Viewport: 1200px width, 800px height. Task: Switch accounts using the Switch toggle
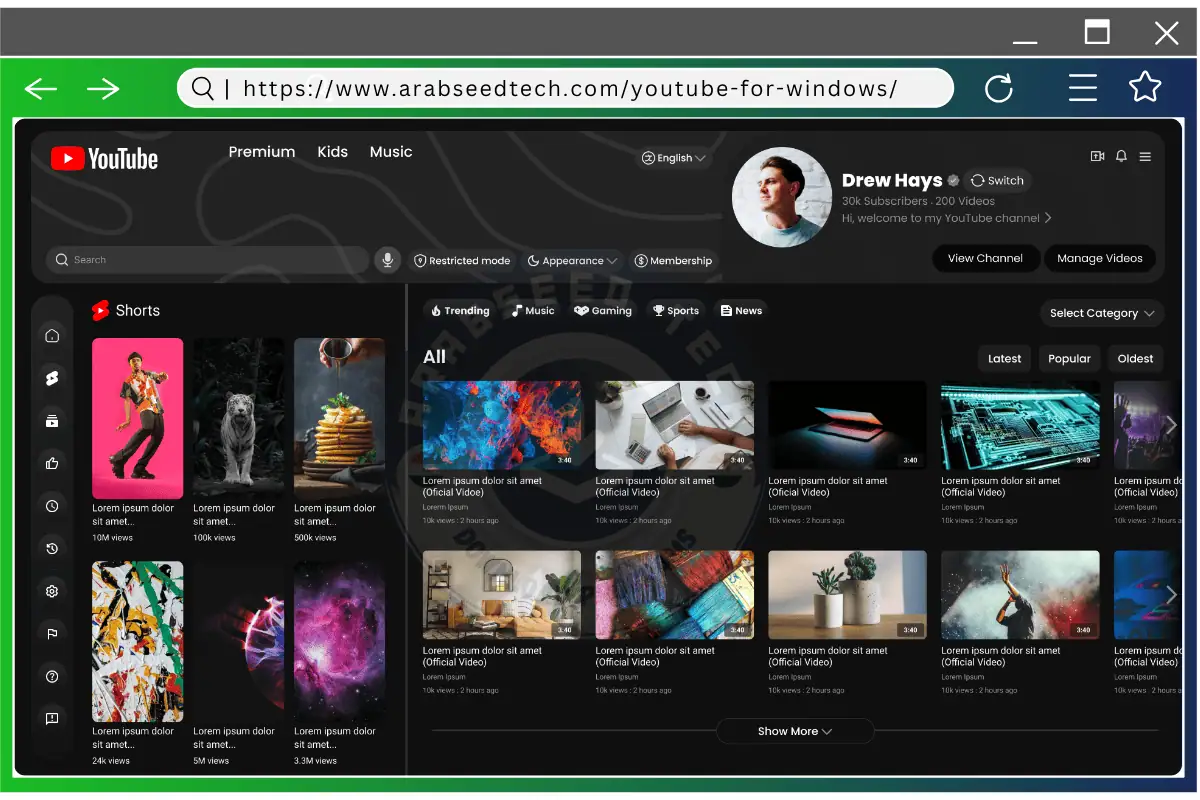pos(997,181)
